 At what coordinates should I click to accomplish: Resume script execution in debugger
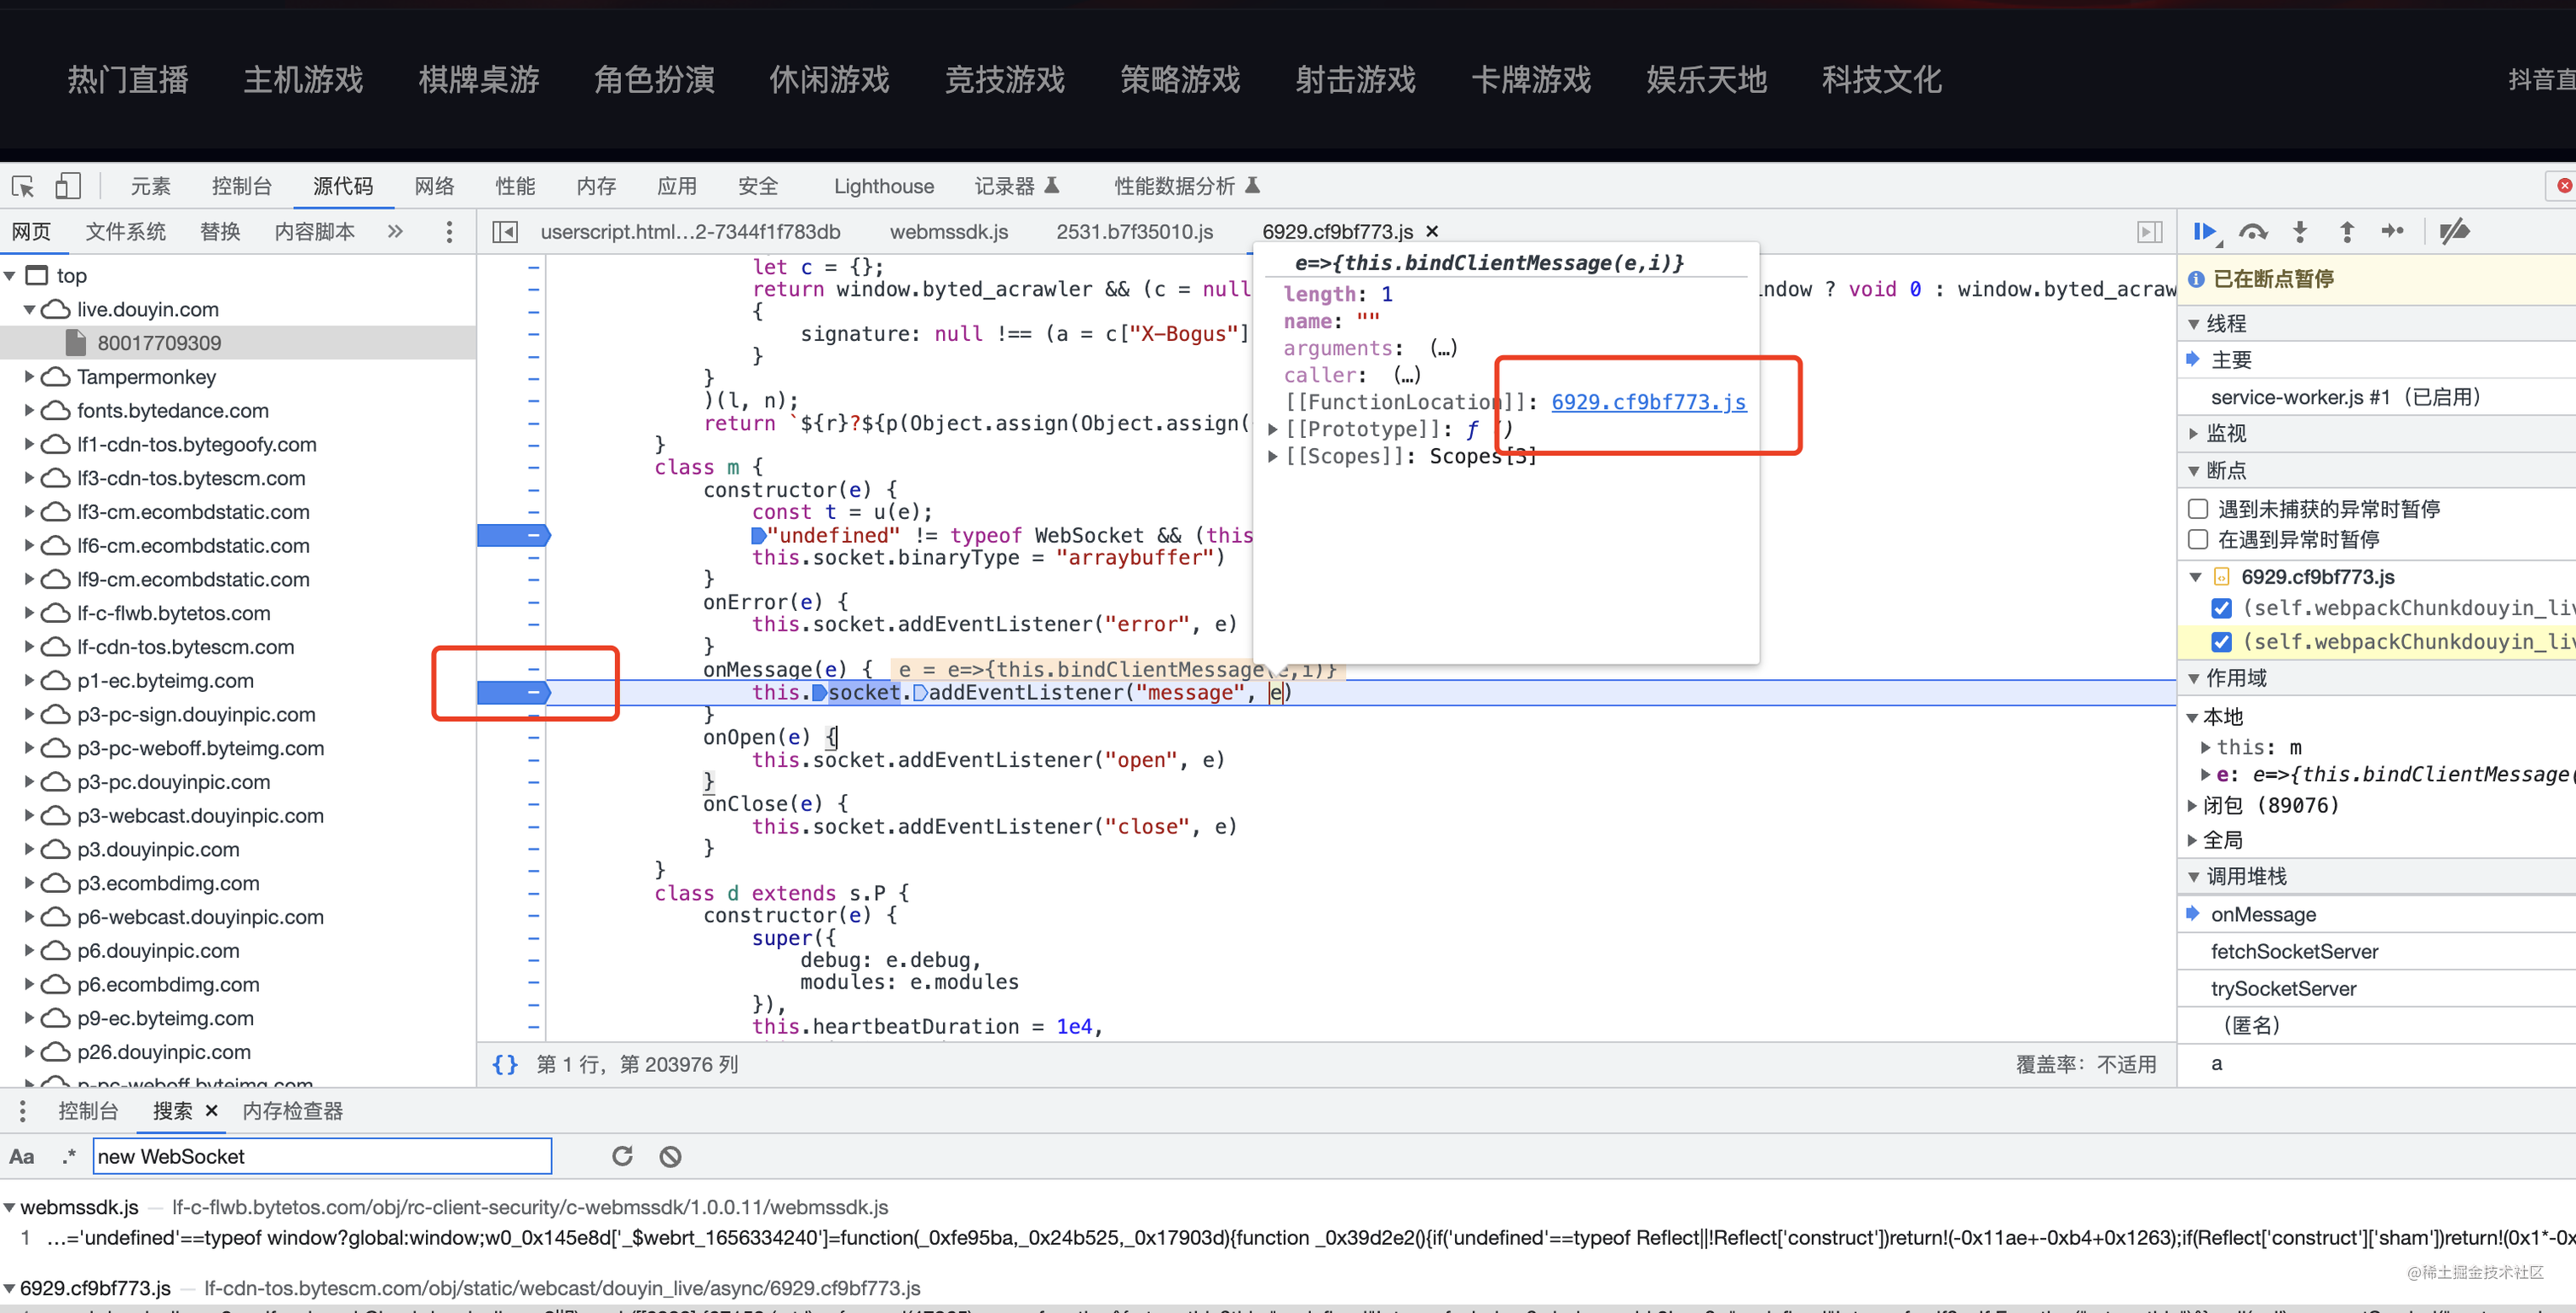coord(2204,232)
